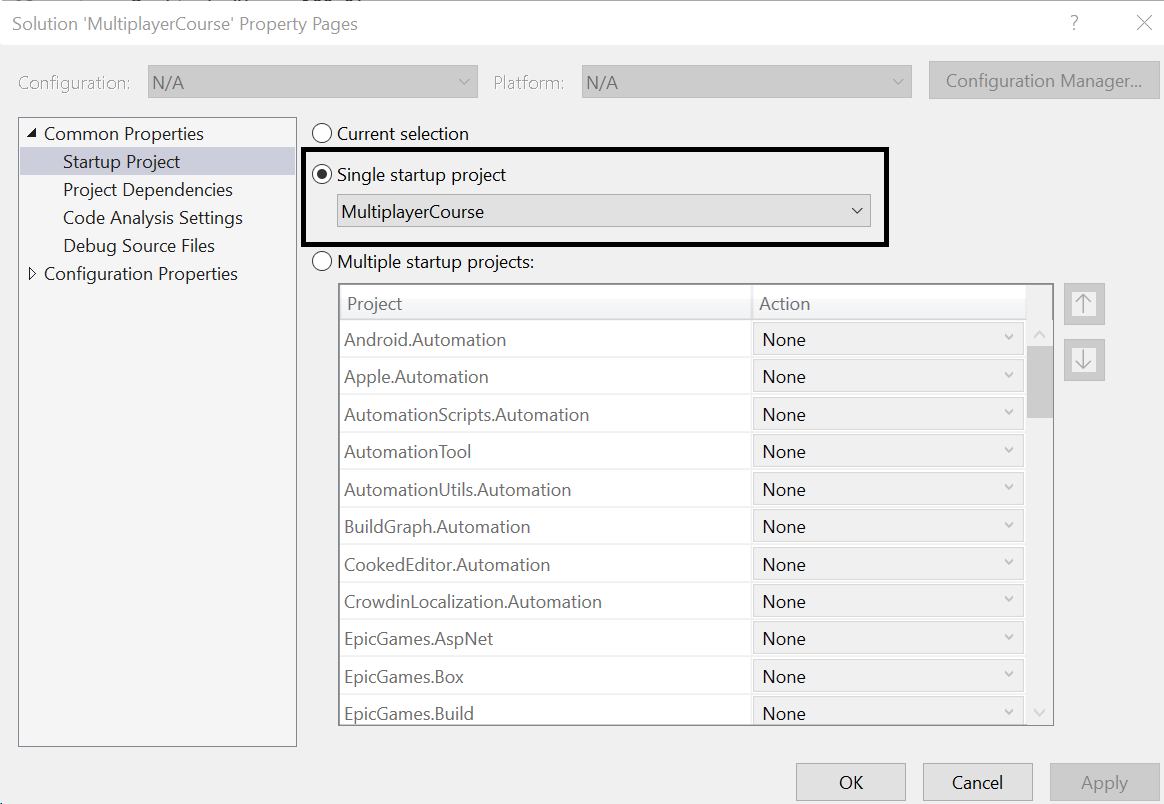Enable Multiple startup projects option

coord(322,262)
